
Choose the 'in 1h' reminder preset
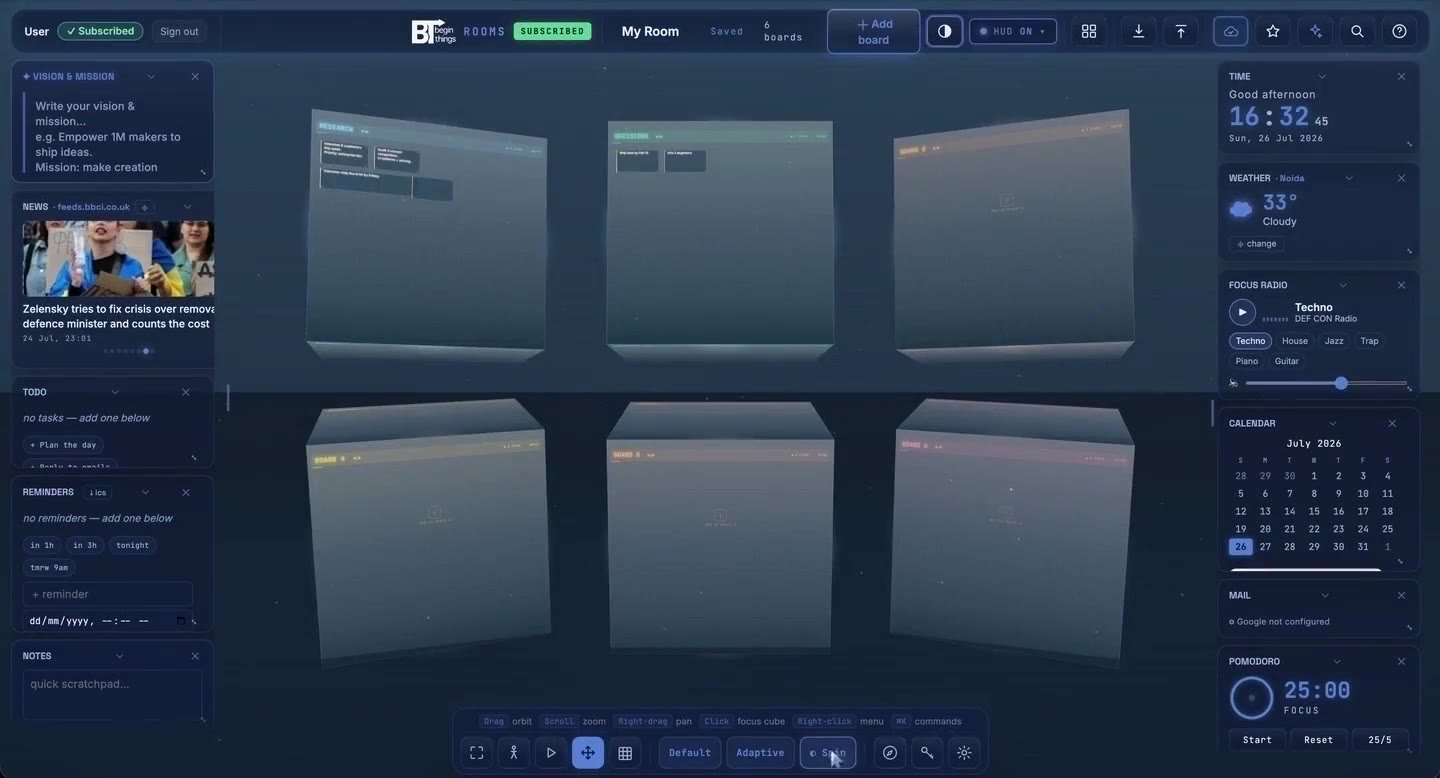tap(42, 545)
